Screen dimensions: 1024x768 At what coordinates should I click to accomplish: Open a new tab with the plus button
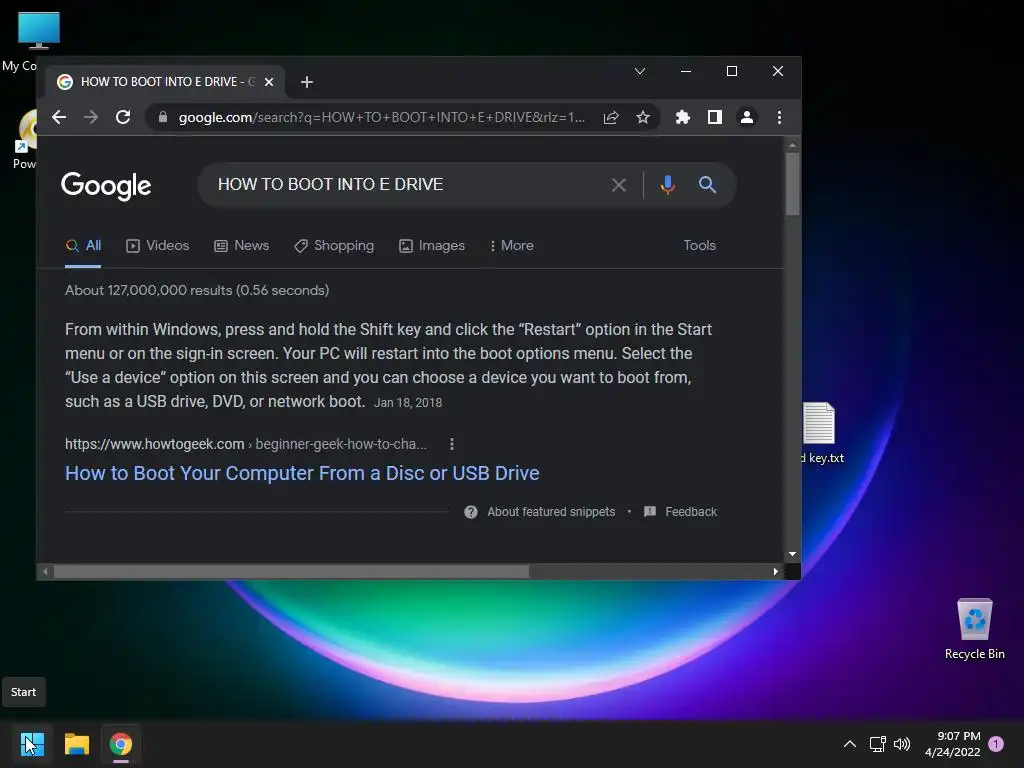[307, 82]
